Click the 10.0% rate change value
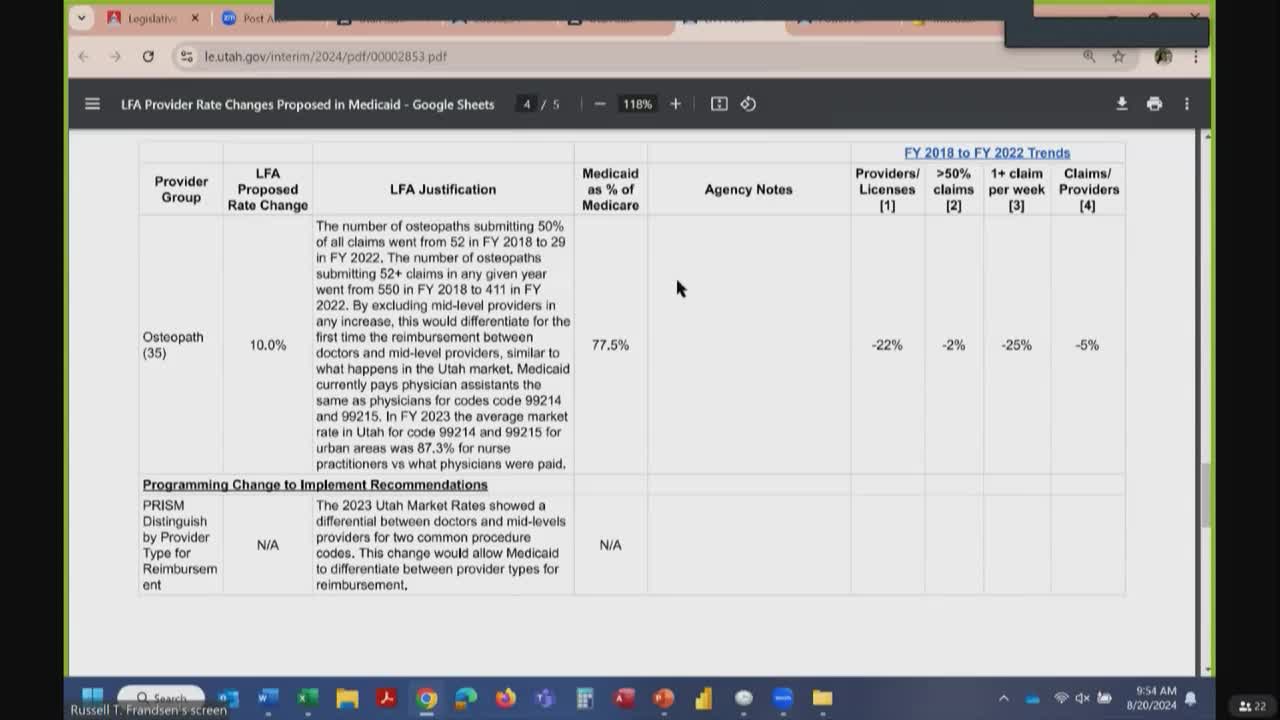The image size is (1280, 720). (x=268, y=345)
